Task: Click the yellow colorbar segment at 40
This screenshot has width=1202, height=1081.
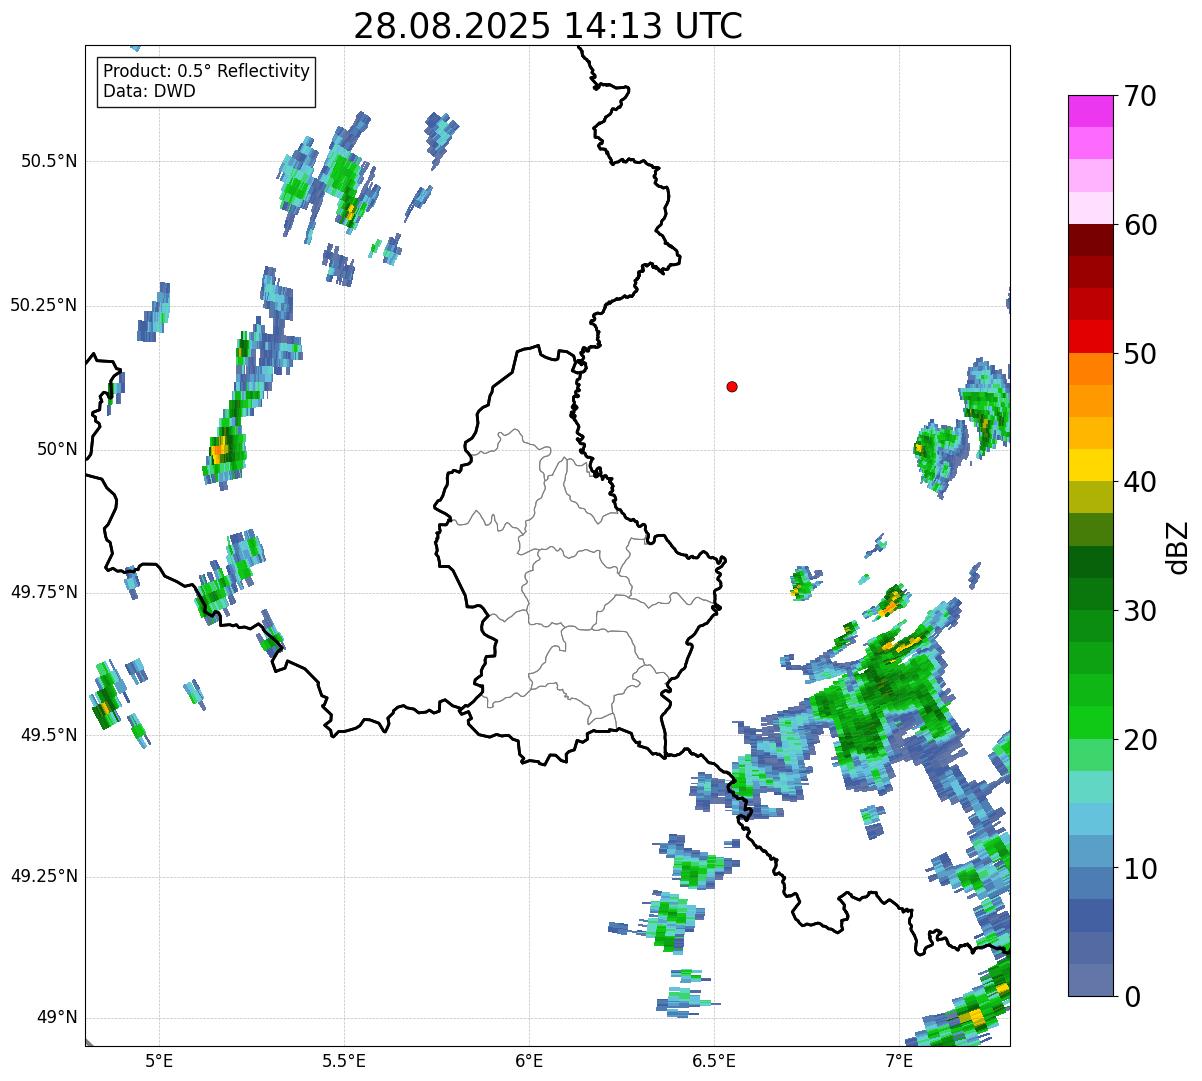Action: 1090,465
